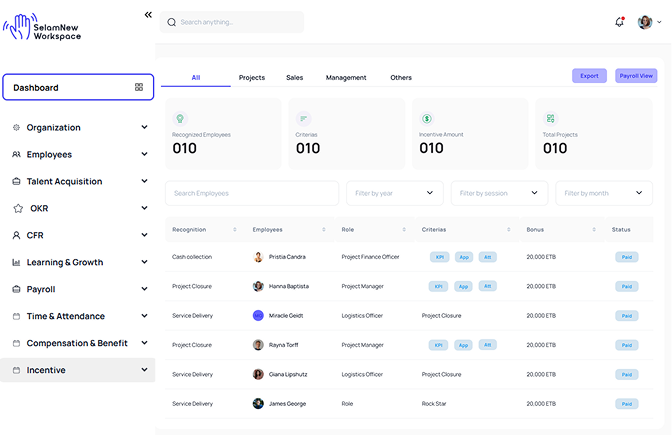Image resolution: width=672 pixels, height=435 pixels.
Task: Sort table by Recognition column
Action: [236, 230]
